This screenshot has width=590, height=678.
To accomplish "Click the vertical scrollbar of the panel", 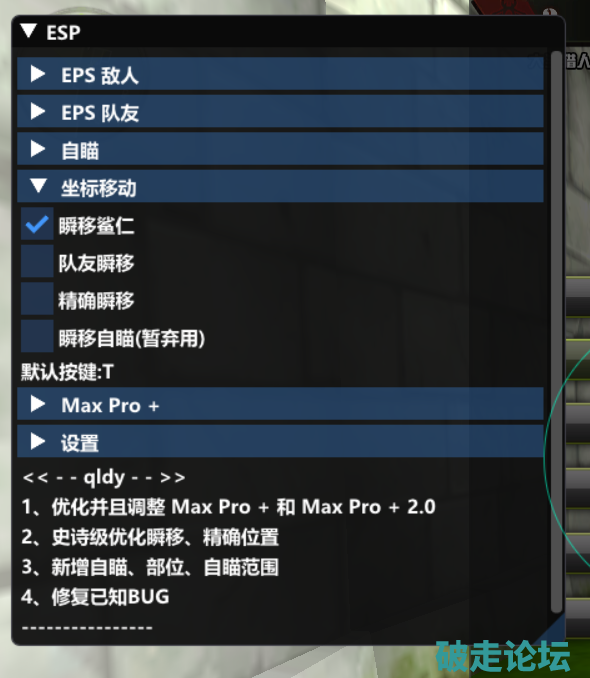I will point(557,332).
